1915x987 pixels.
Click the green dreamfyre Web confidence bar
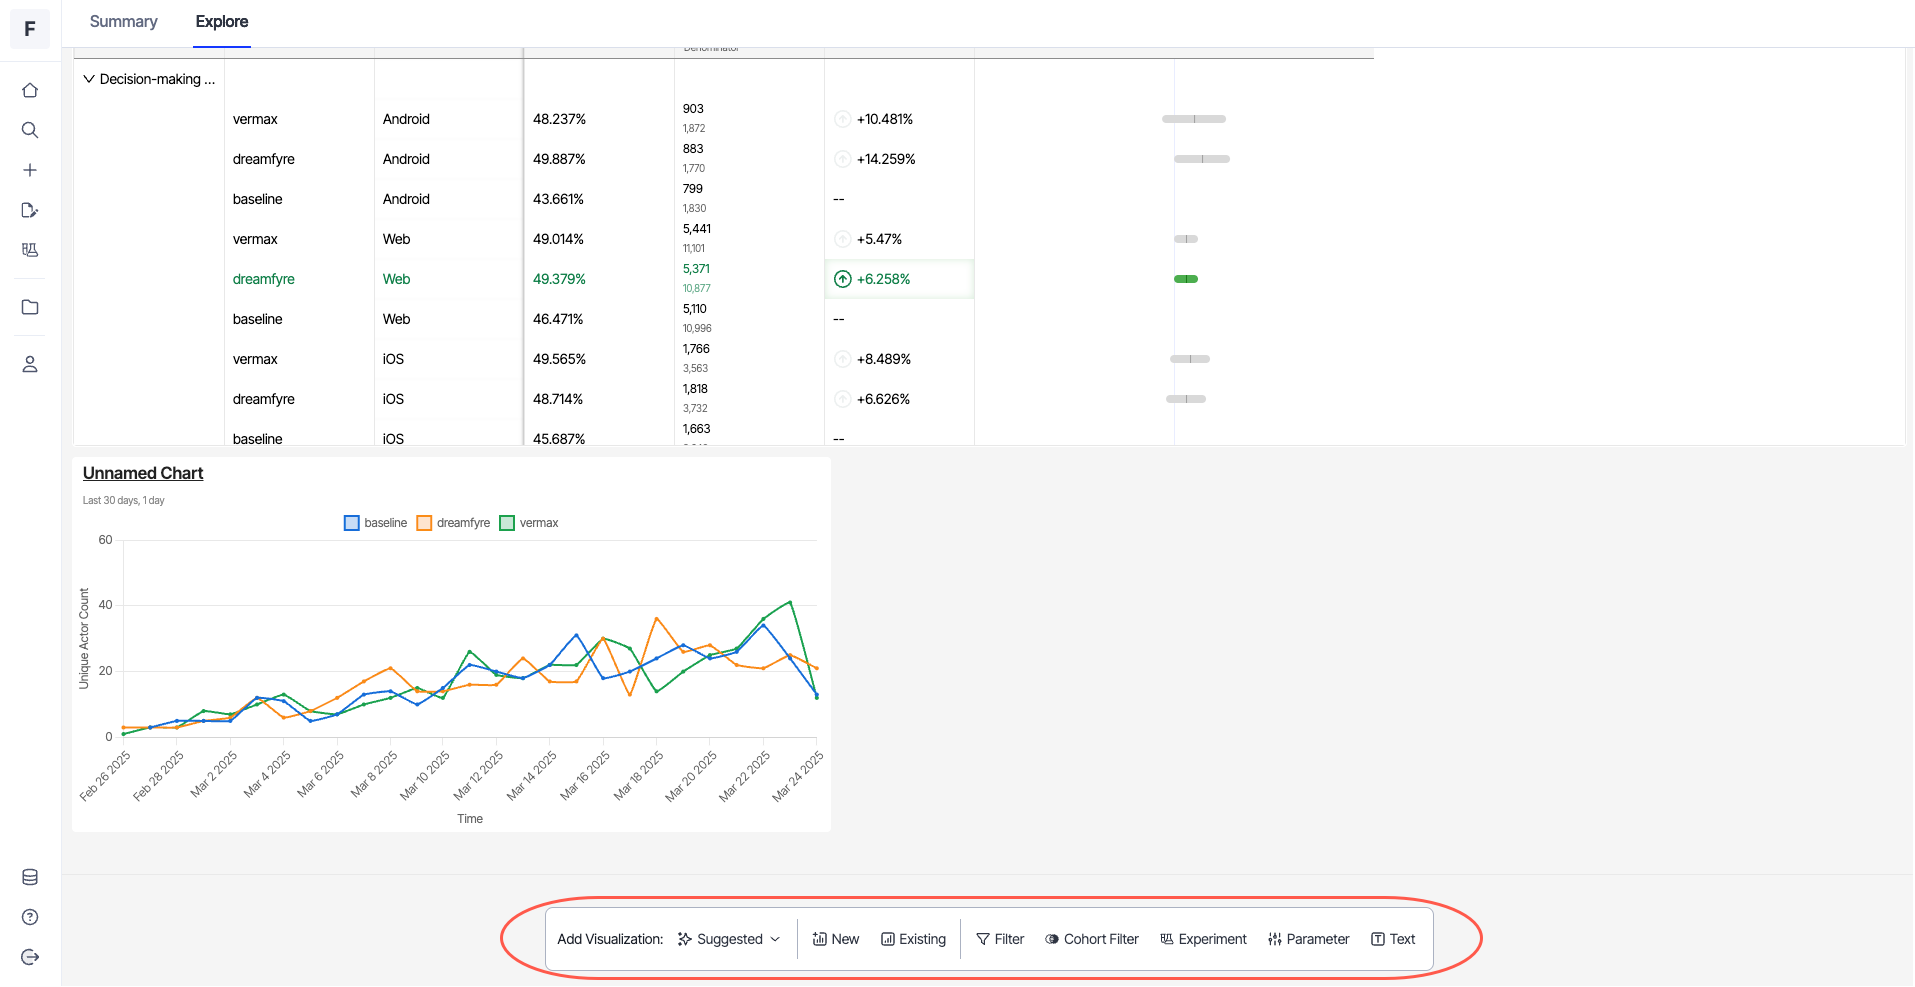pos(1186,279)
